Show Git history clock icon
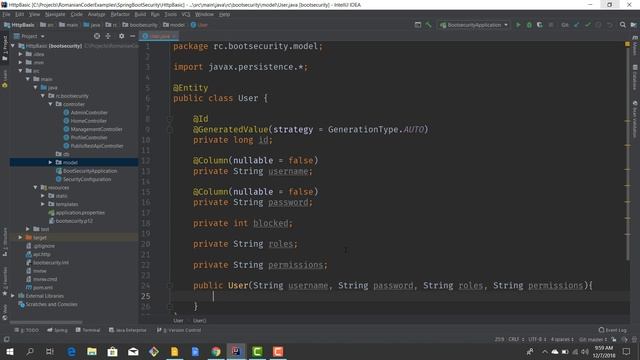Viewport: 640px width, 360px height. point(598,25)
